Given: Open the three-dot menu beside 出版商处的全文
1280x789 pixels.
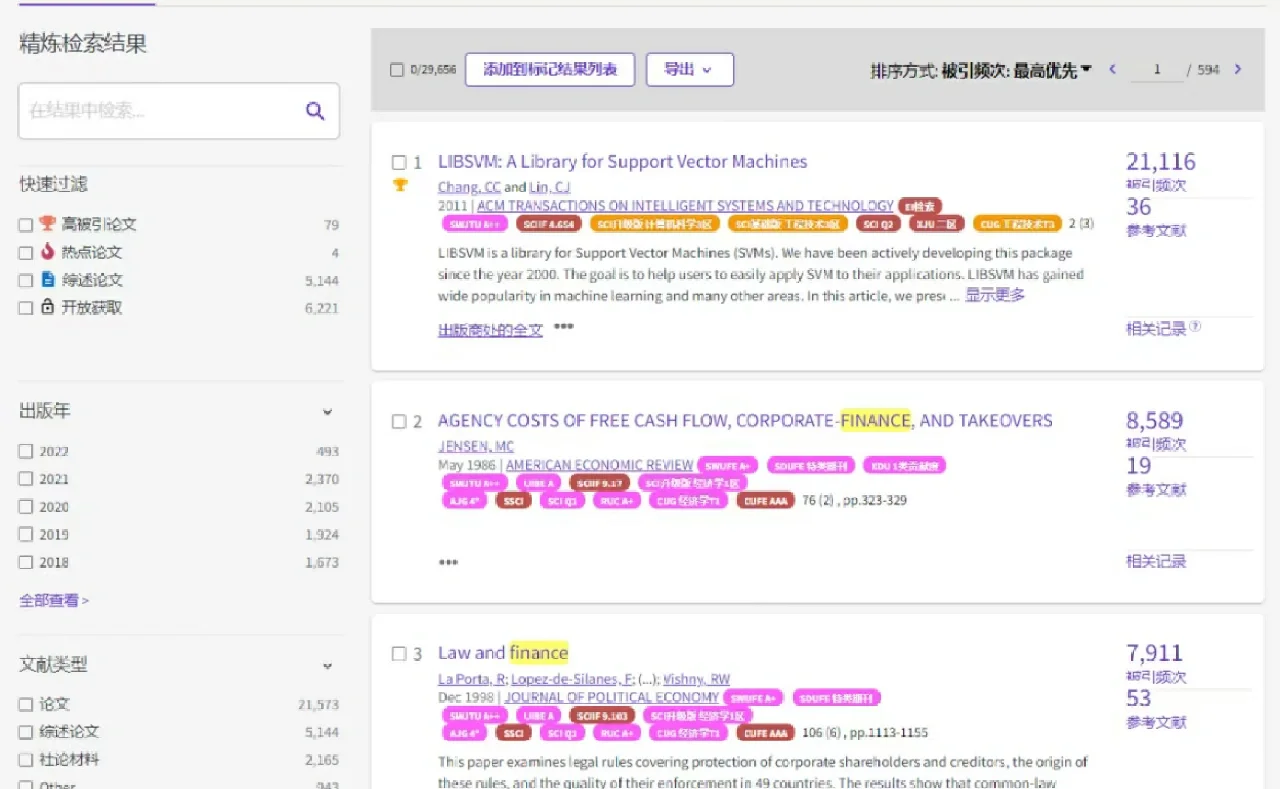Looking at the screenshot, I should click(x=564, y=327).
